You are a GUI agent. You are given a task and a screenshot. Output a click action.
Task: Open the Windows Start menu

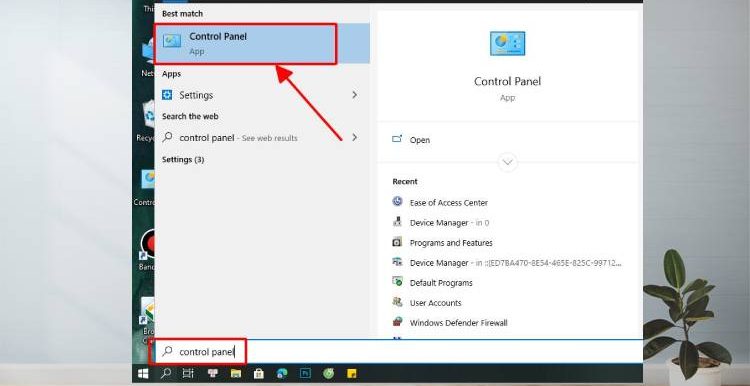[x=143, y=373]
